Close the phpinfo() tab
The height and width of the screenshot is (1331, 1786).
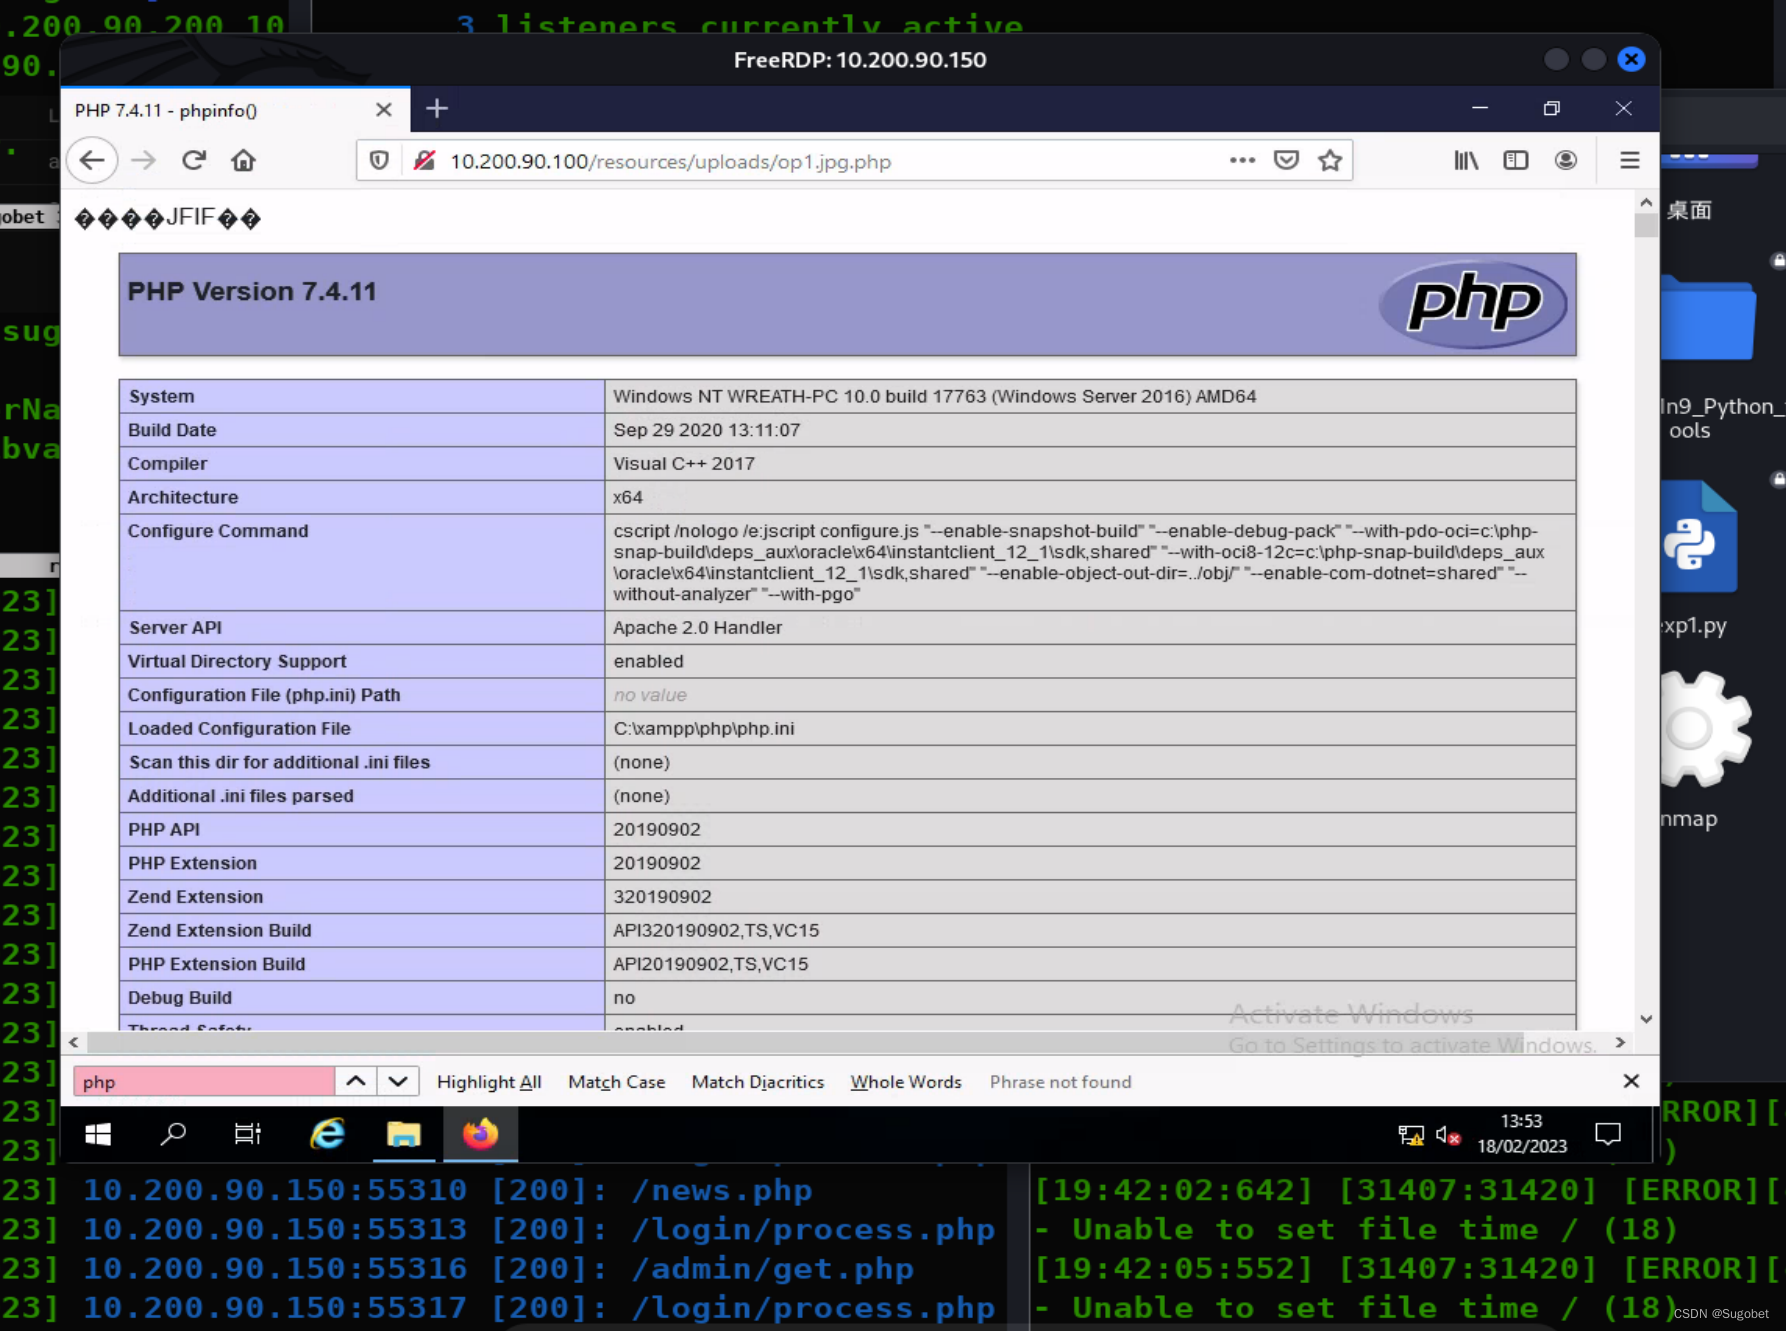pyautogui.click(x=384, y=110)
